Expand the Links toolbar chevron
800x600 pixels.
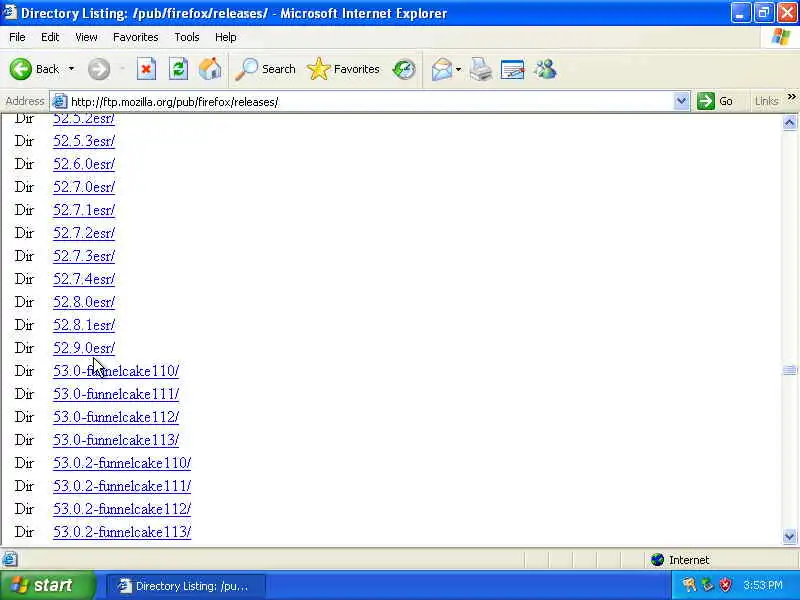coord(791,97)
